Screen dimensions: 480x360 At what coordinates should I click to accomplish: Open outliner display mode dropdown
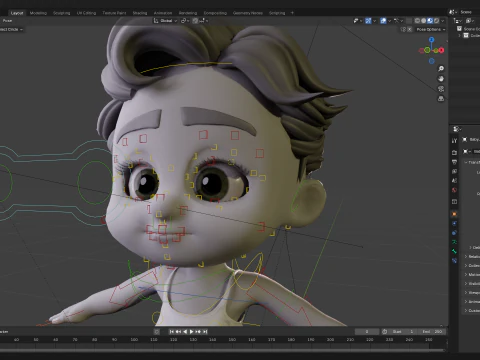[x=458, y=21]
